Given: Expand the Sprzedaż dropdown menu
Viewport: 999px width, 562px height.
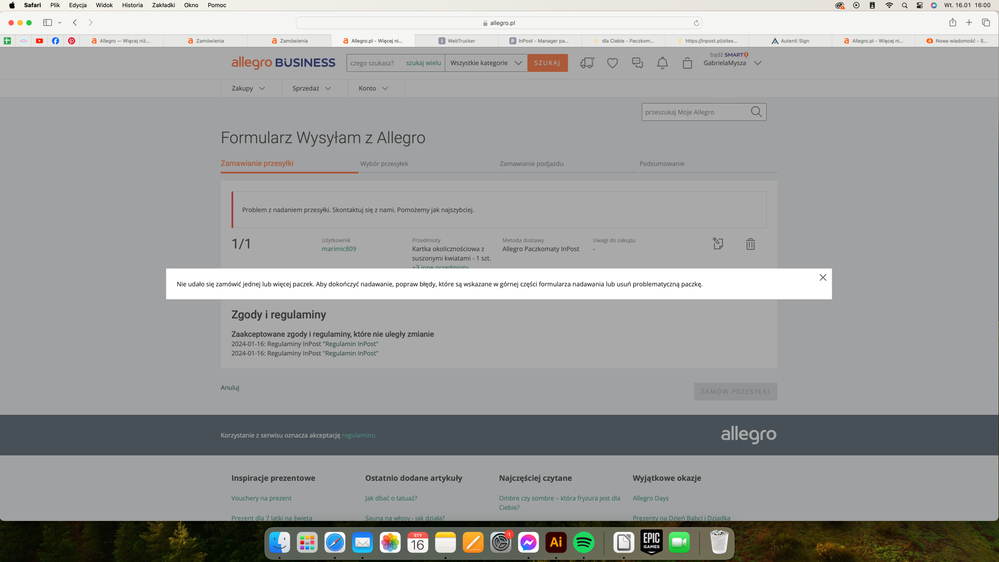Looking at the screenshot, I should (312, 89).
